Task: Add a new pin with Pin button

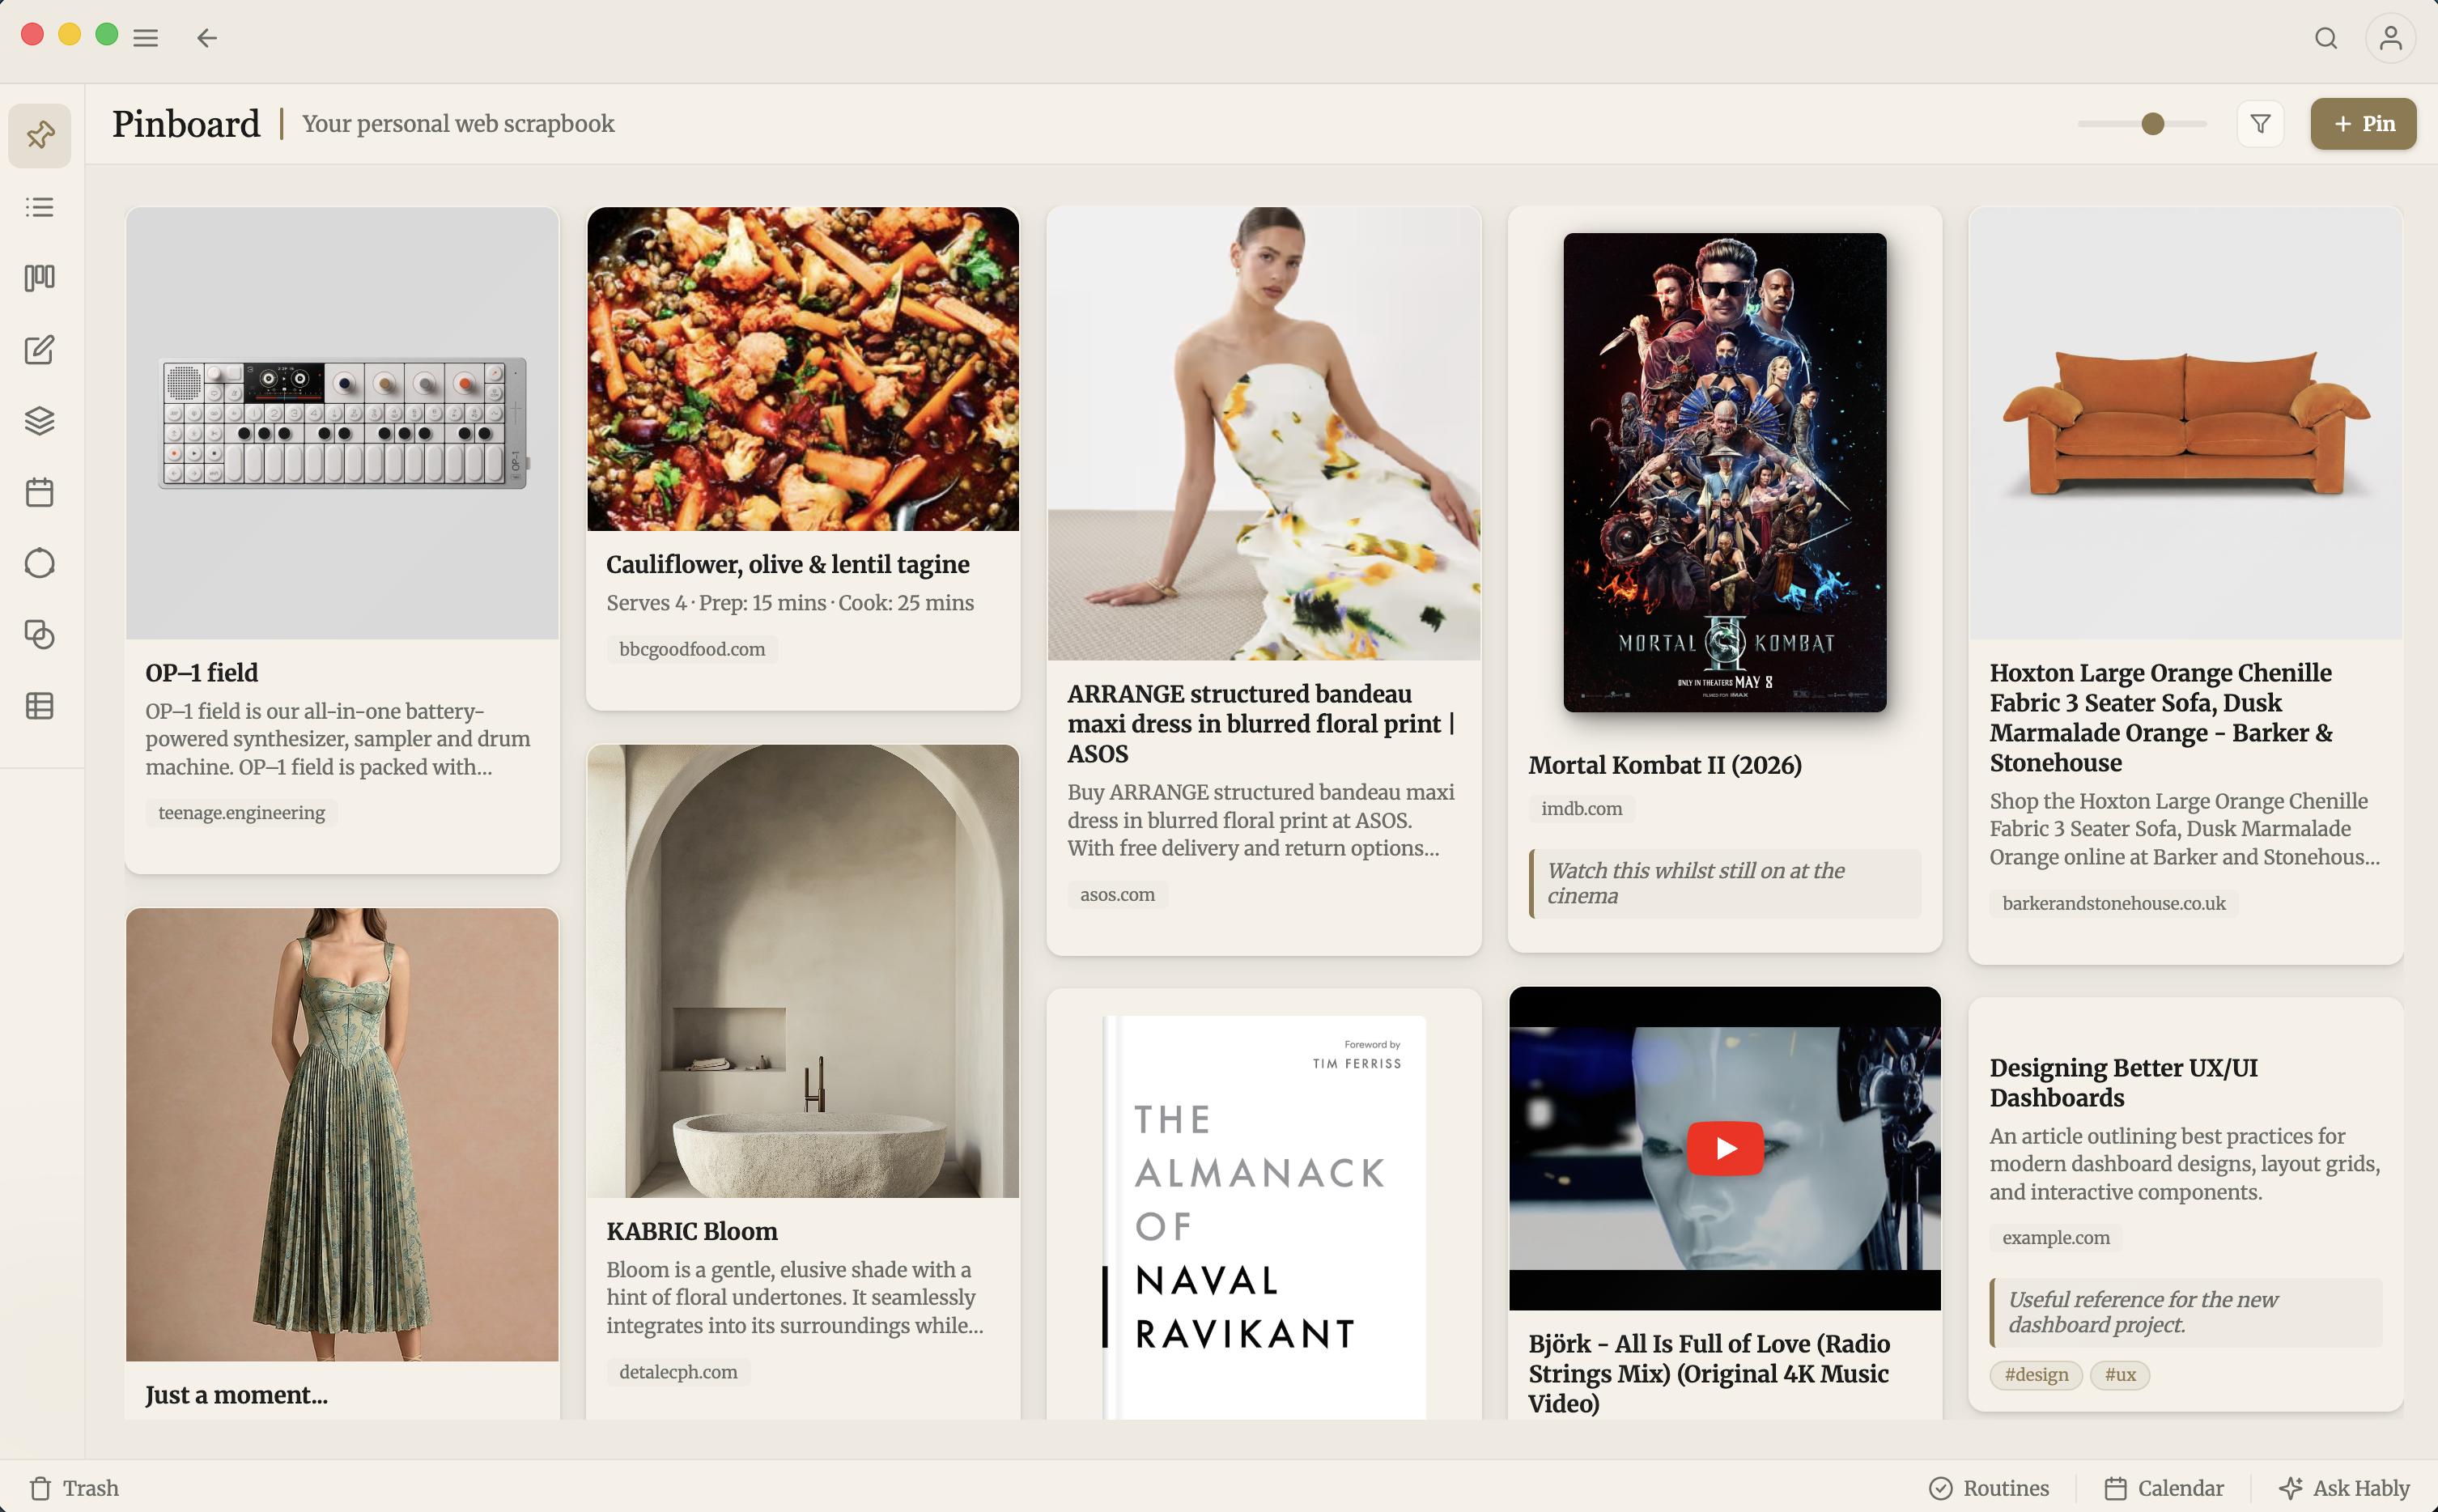Action: click(x=2363, y=124)
